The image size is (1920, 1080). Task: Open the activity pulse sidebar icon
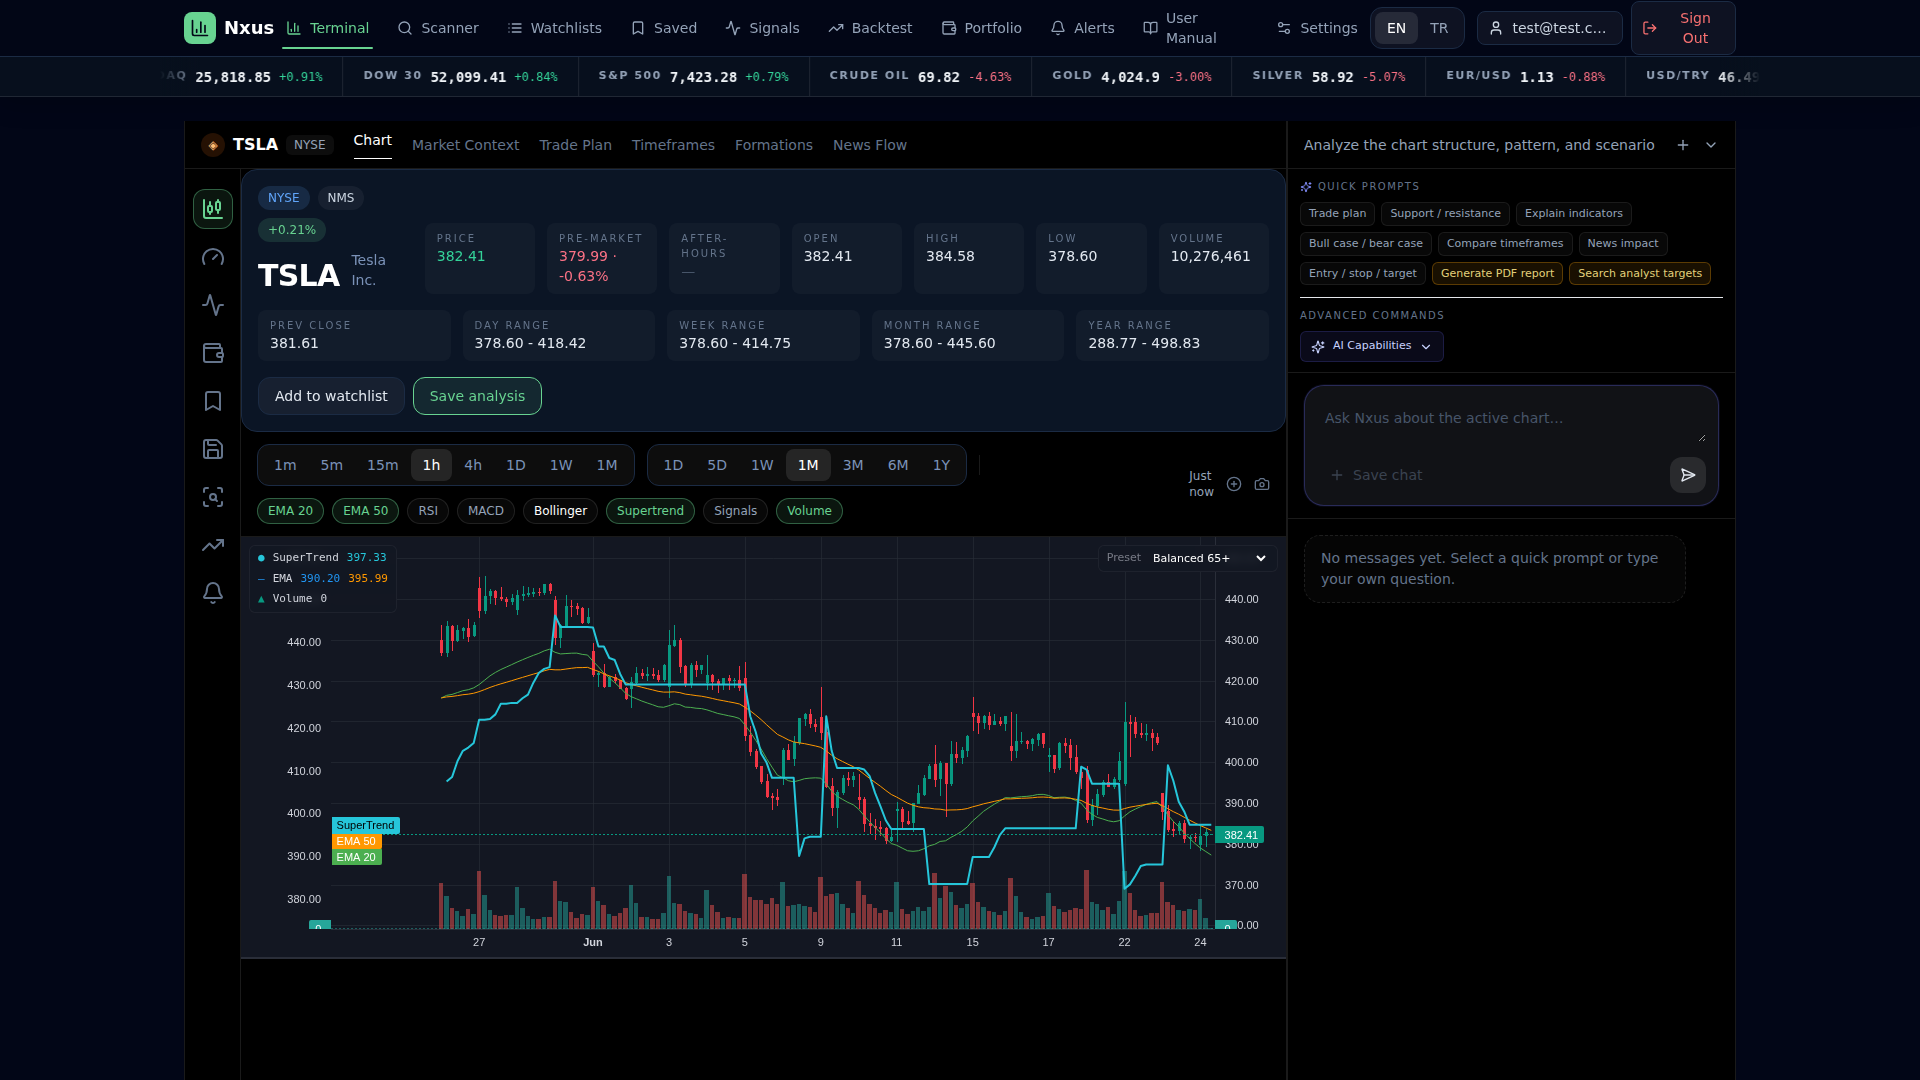213,305
